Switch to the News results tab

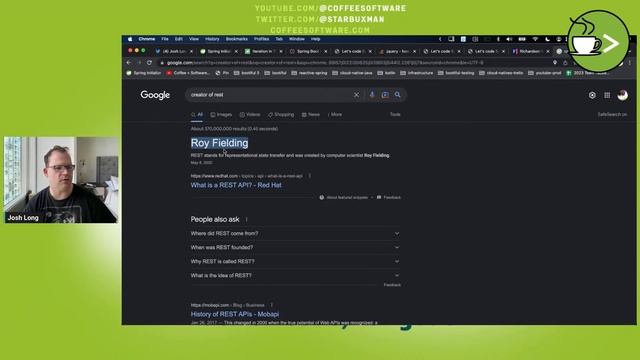(x=311, y=115)
